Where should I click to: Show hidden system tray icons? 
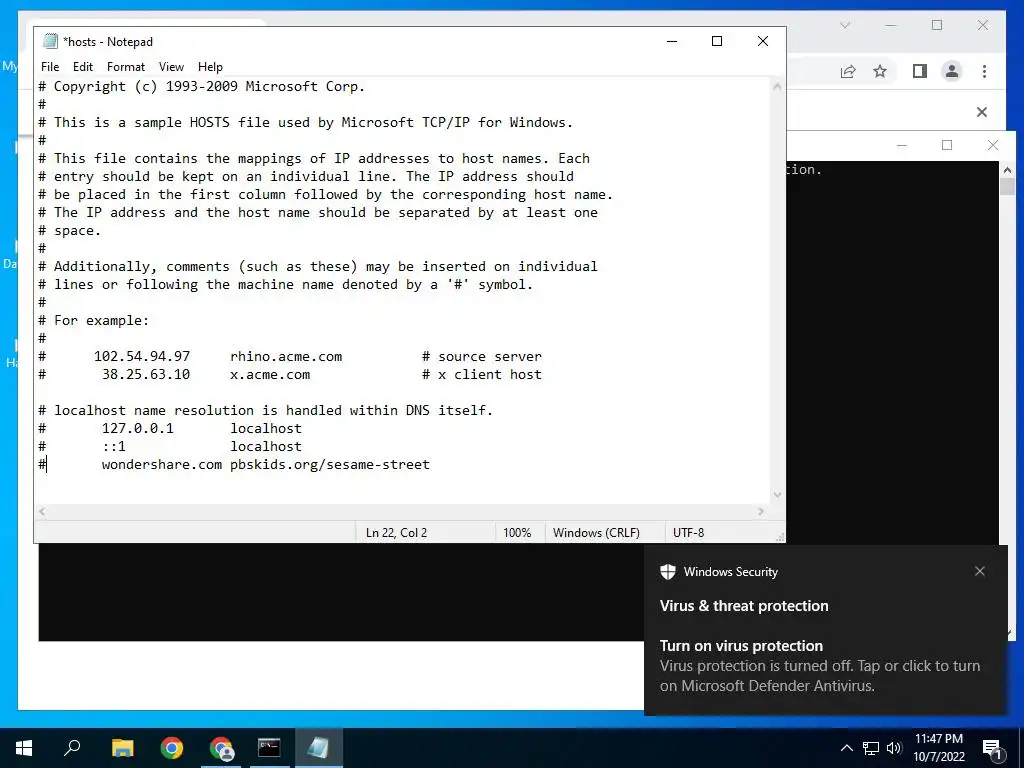pyautogui.click(x=846, y=748)
